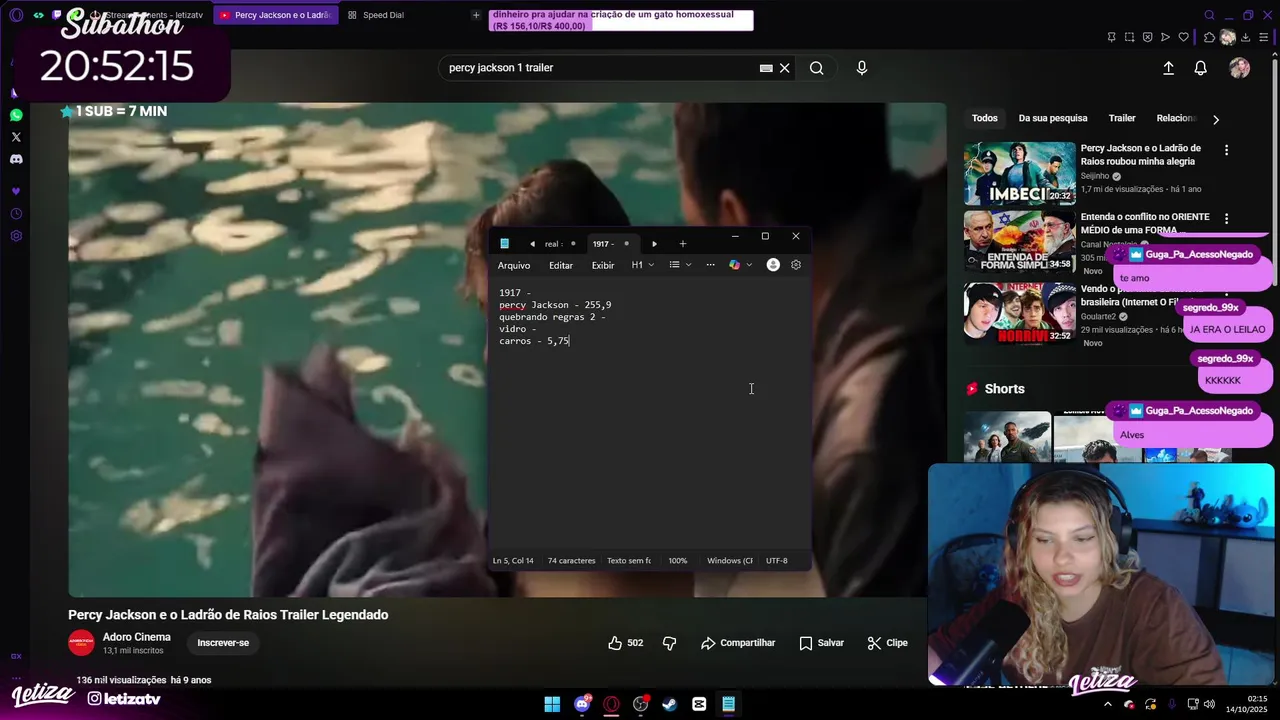This screenshot has width=1280, height=720.
Task: Open Notepad from the taskbar
Action: click(x=728, y=704)
